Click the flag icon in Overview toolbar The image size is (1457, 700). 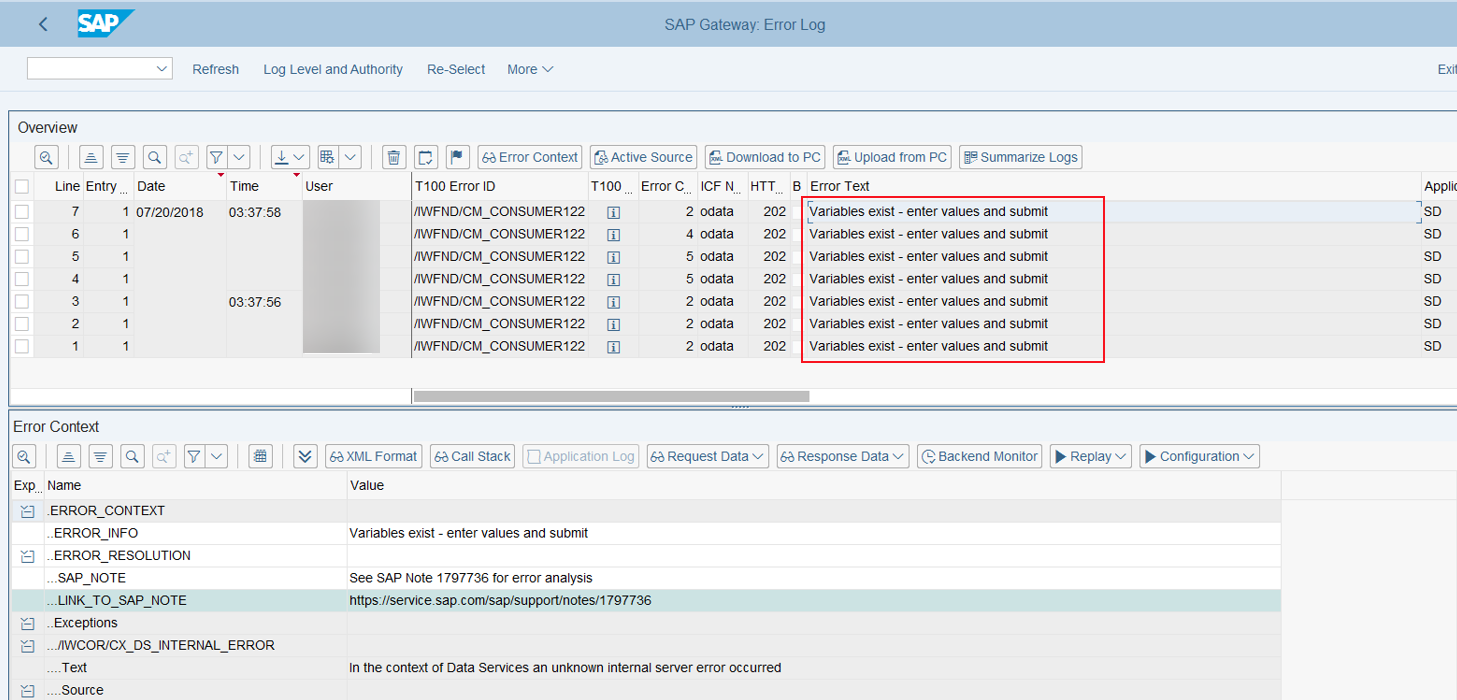tap(458, 157)
